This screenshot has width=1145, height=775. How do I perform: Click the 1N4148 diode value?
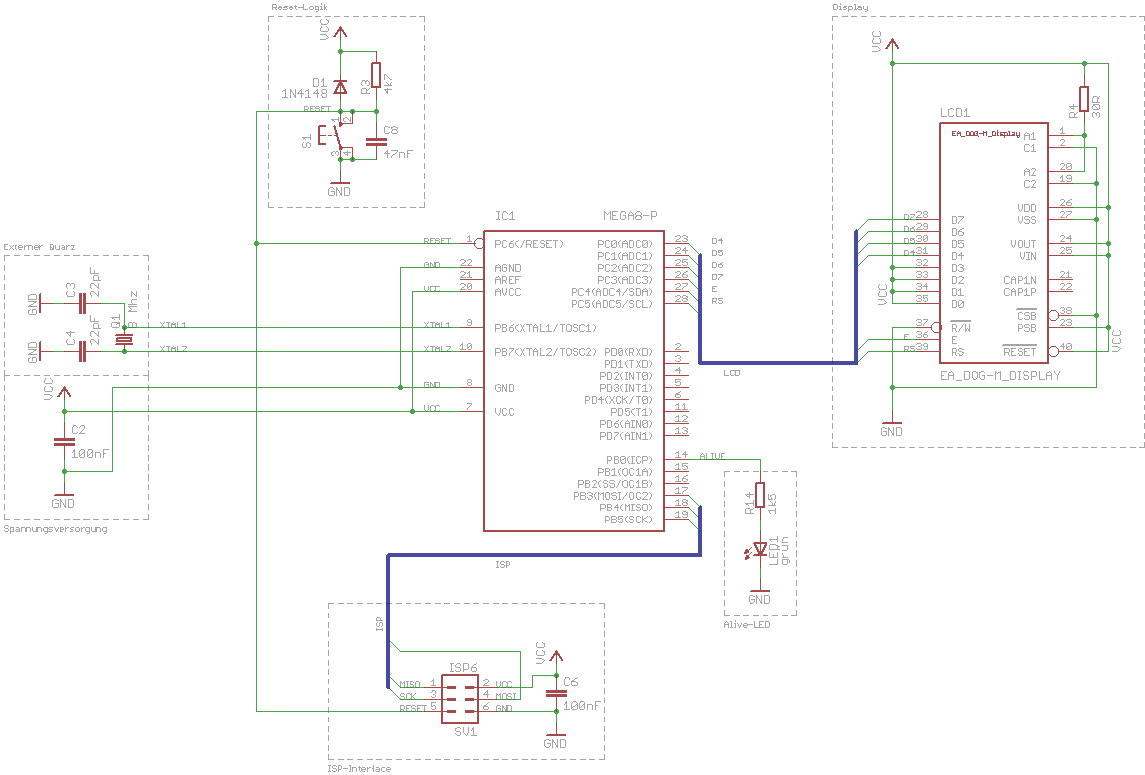[305, 93]
